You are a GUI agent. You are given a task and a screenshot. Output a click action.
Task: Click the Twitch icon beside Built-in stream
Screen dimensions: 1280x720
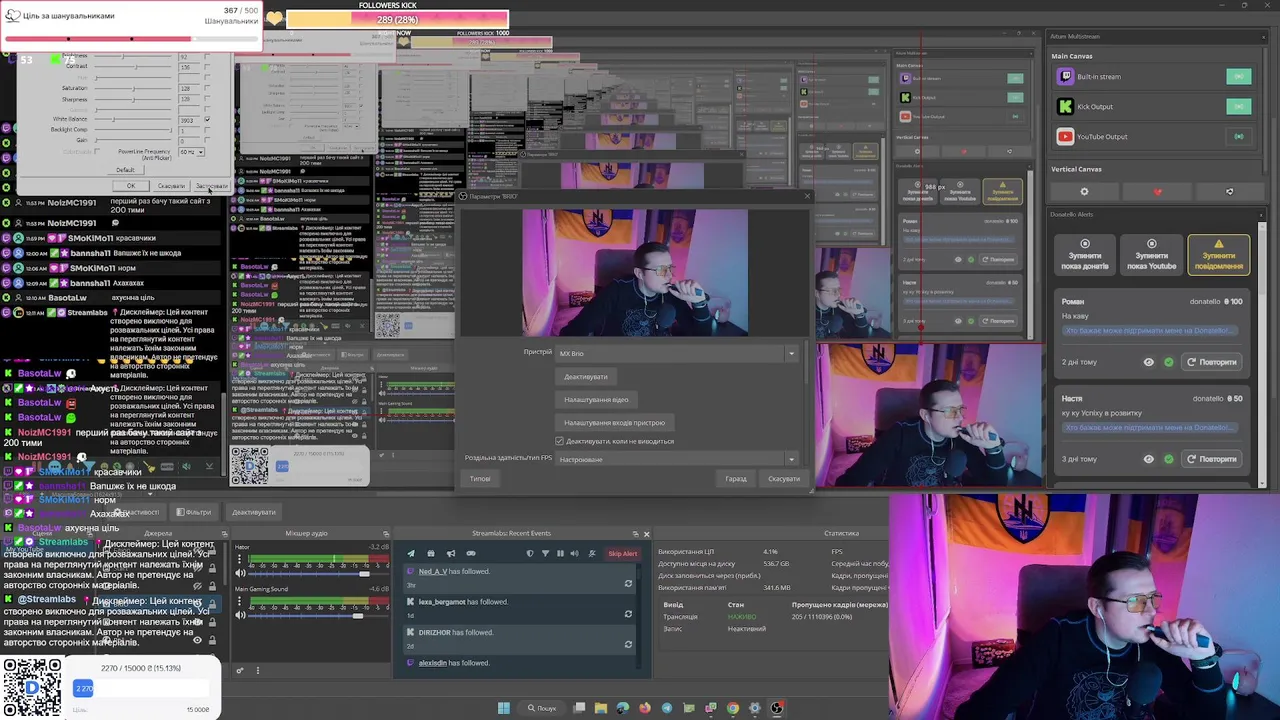(1065, 77)
